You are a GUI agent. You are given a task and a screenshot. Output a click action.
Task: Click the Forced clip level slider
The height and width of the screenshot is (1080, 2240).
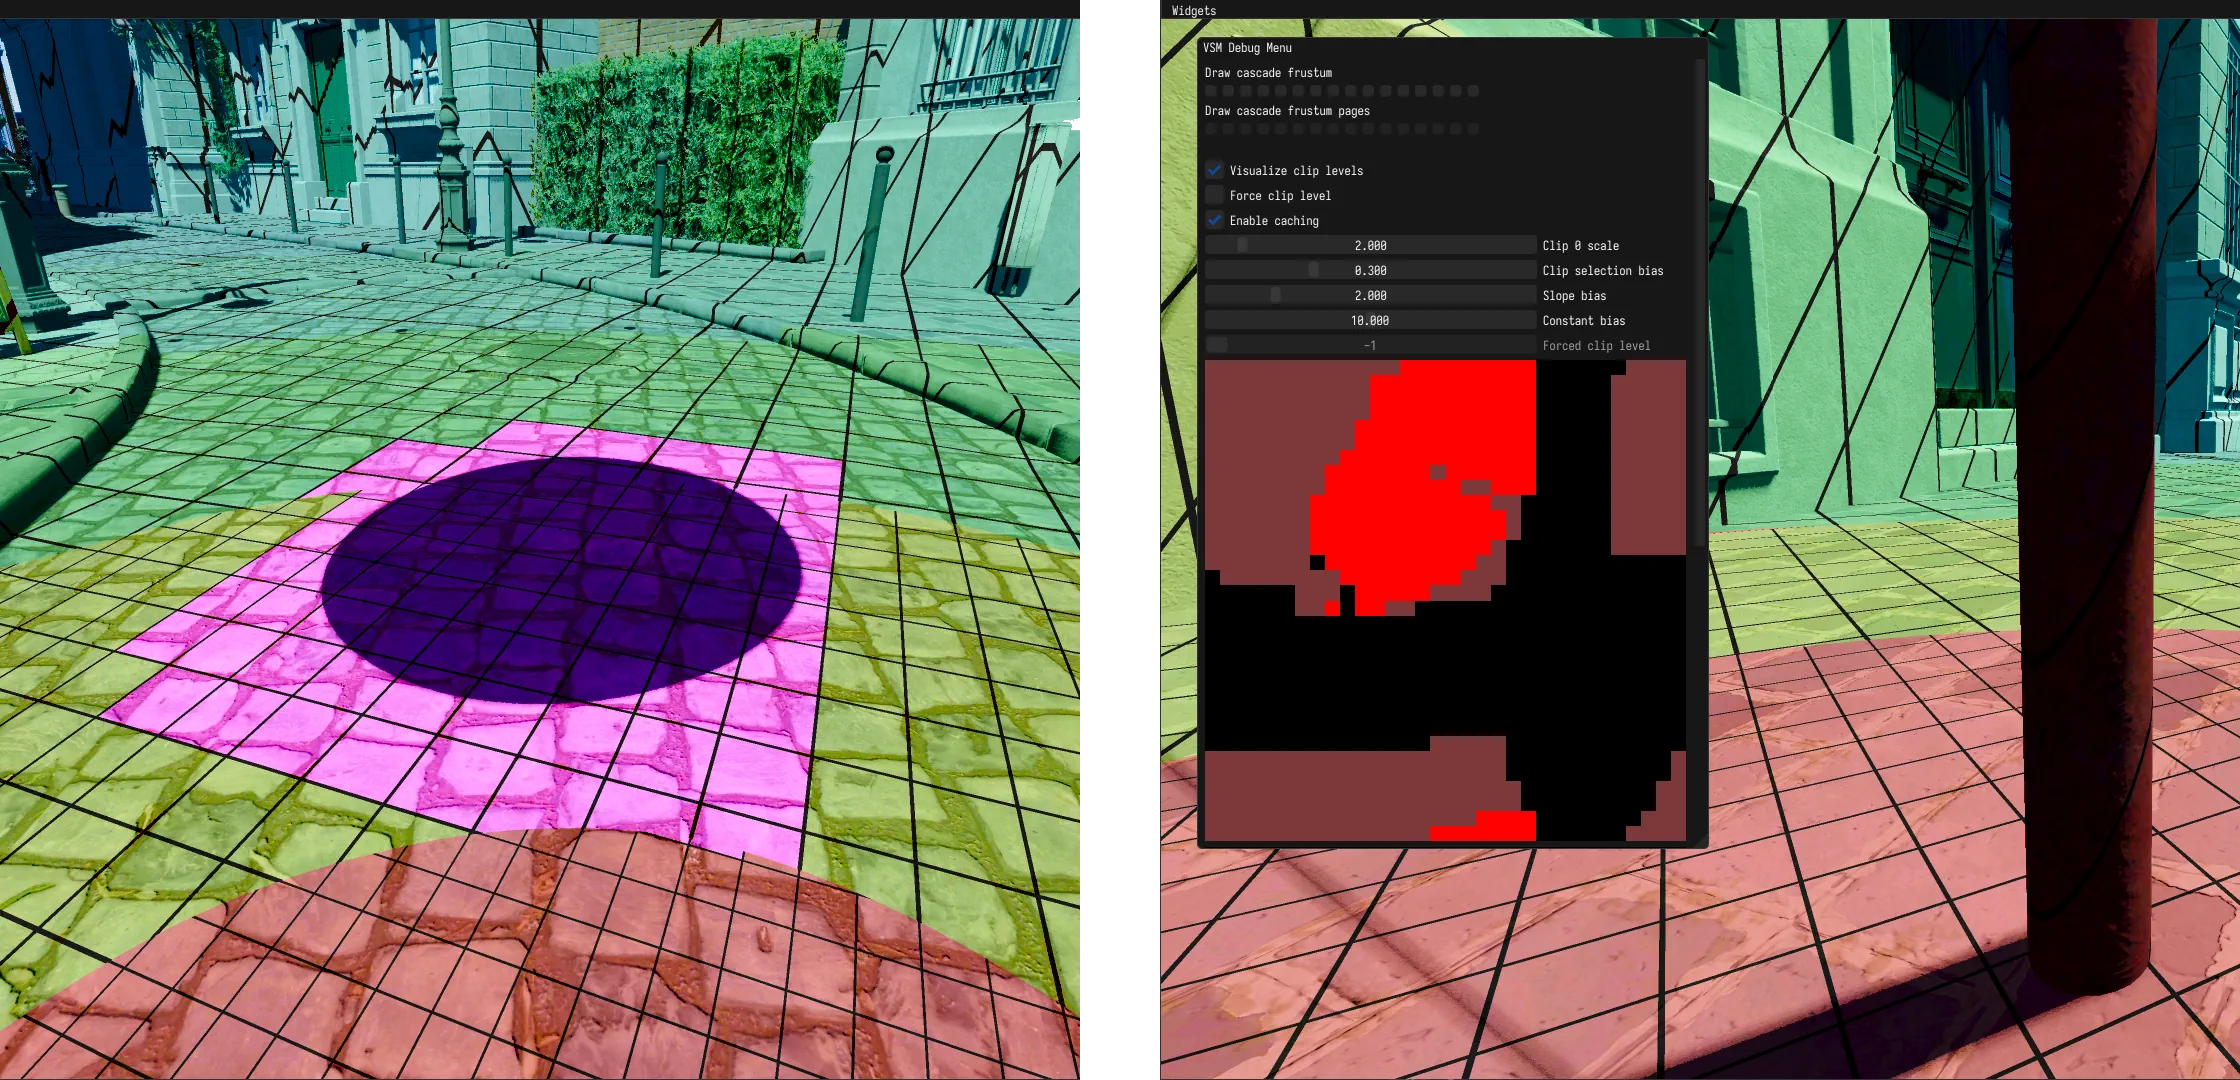[x=1370, y=345]
